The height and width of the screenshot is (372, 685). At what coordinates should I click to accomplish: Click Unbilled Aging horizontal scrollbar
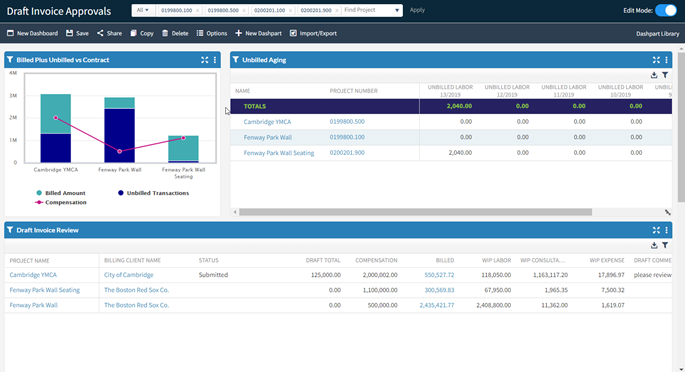click(x=415, y=212)
